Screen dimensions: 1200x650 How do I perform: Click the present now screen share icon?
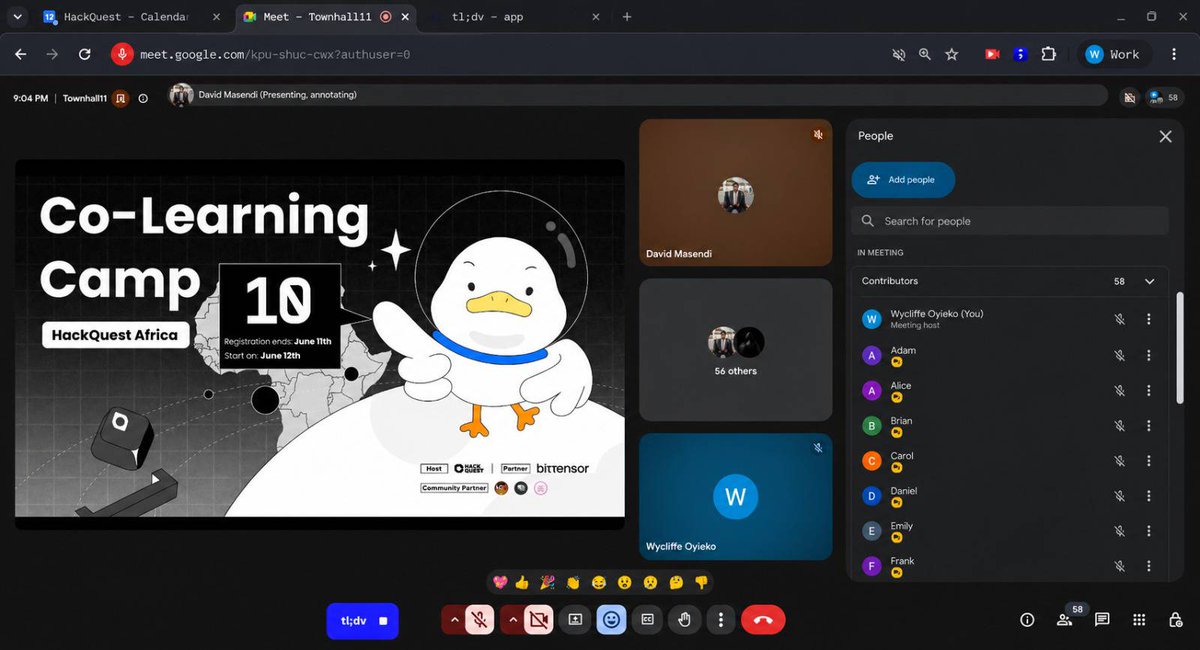[575, 620]
